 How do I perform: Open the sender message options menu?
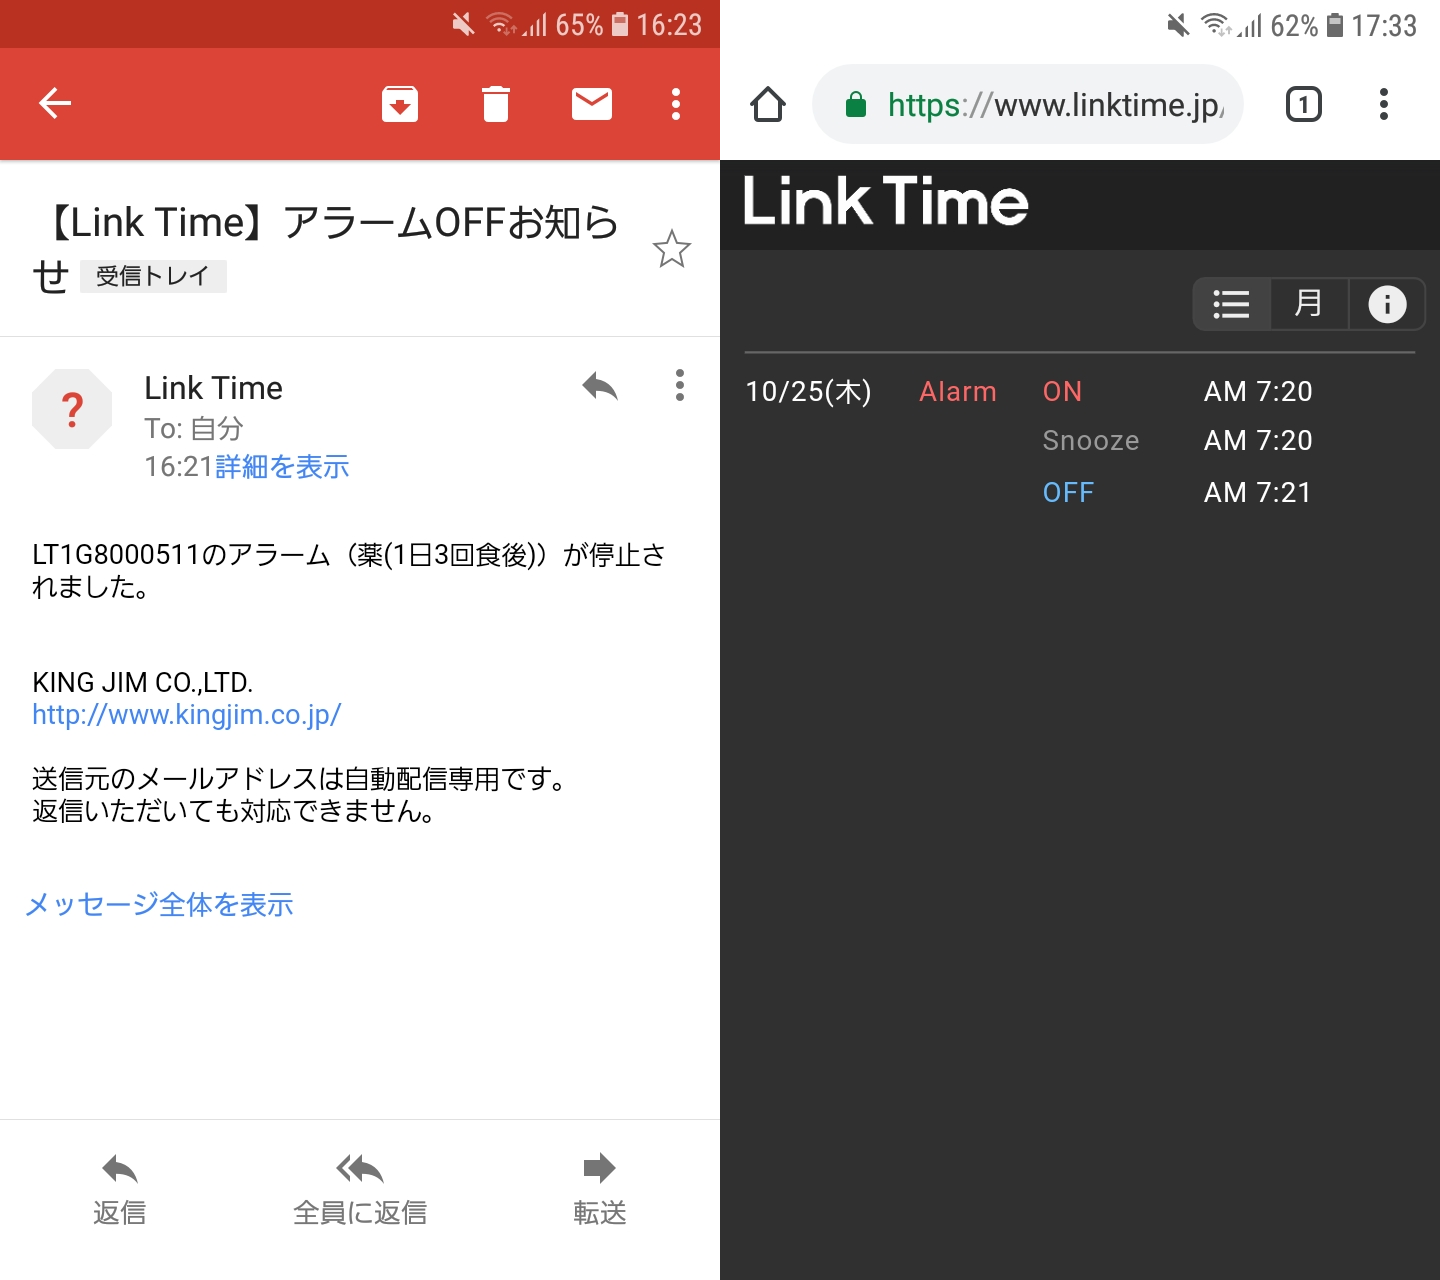[680, 386]
